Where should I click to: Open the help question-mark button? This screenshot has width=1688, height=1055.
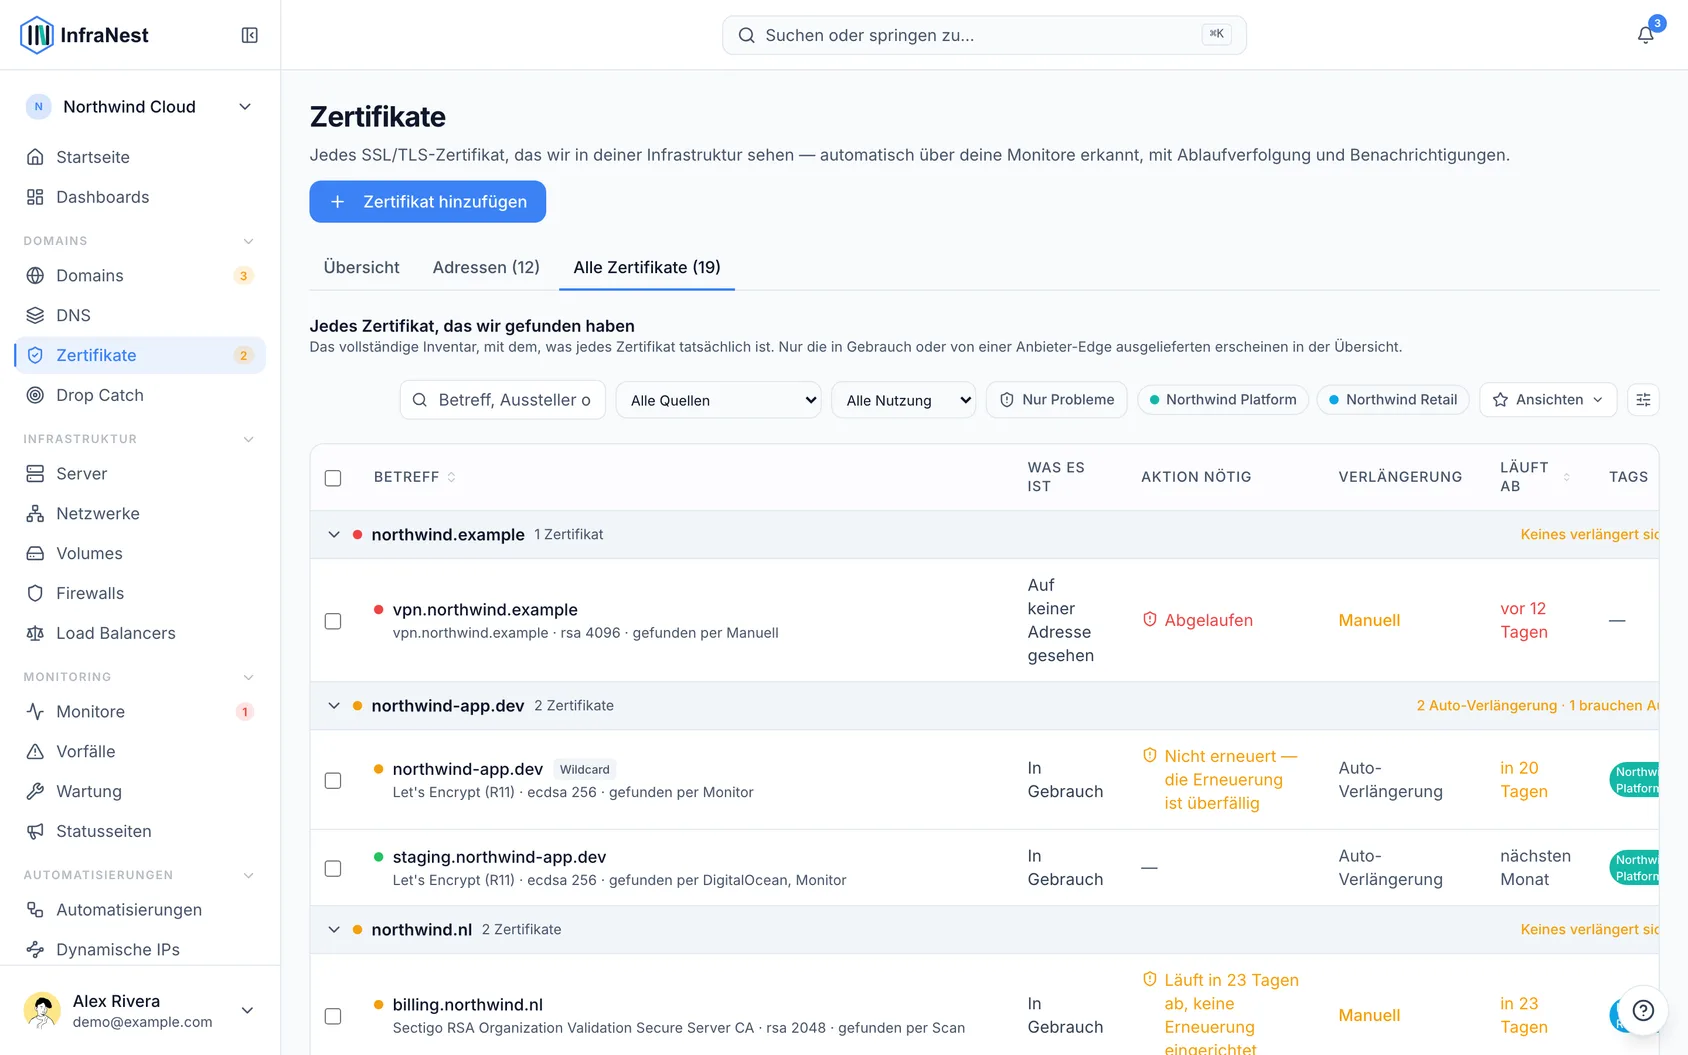(1643, 1010)
